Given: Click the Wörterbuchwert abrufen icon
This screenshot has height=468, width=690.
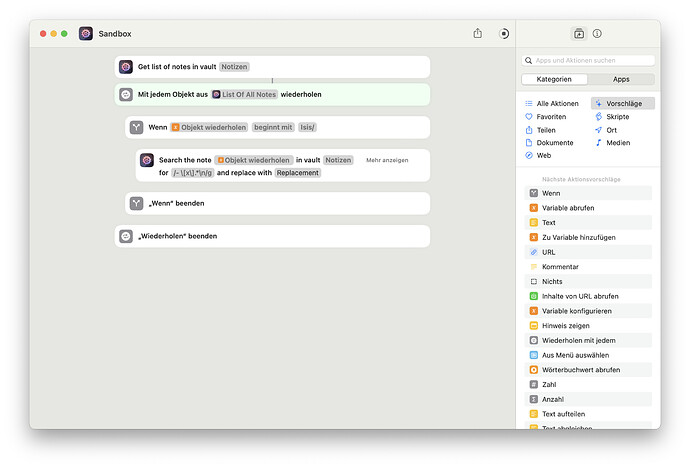Looking at the screenshot, I should (x=534, y=370).
